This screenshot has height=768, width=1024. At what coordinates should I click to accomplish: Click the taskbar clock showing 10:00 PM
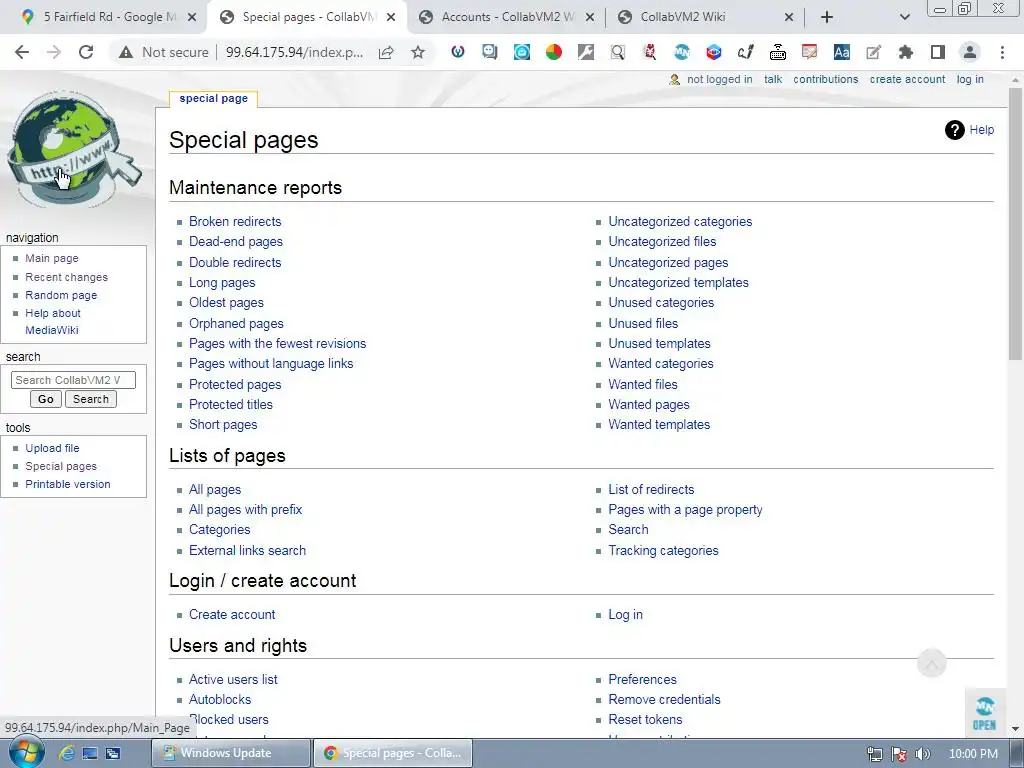click(973, 754)
